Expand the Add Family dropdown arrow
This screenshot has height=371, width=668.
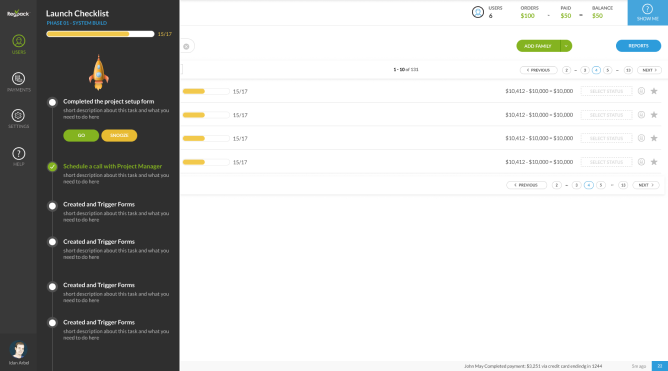click(566, 46)
